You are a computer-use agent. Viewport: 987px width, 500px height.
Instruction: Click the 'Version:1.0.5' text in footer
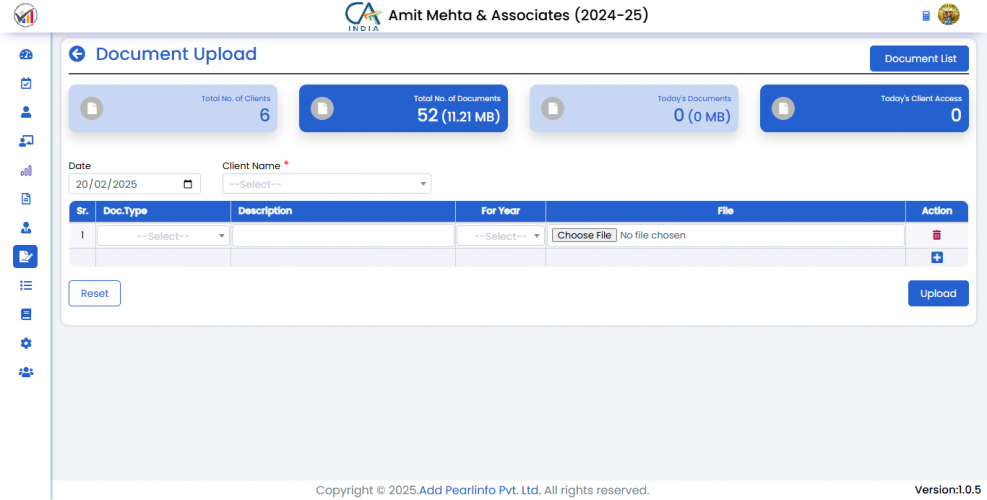coord(947,490)
